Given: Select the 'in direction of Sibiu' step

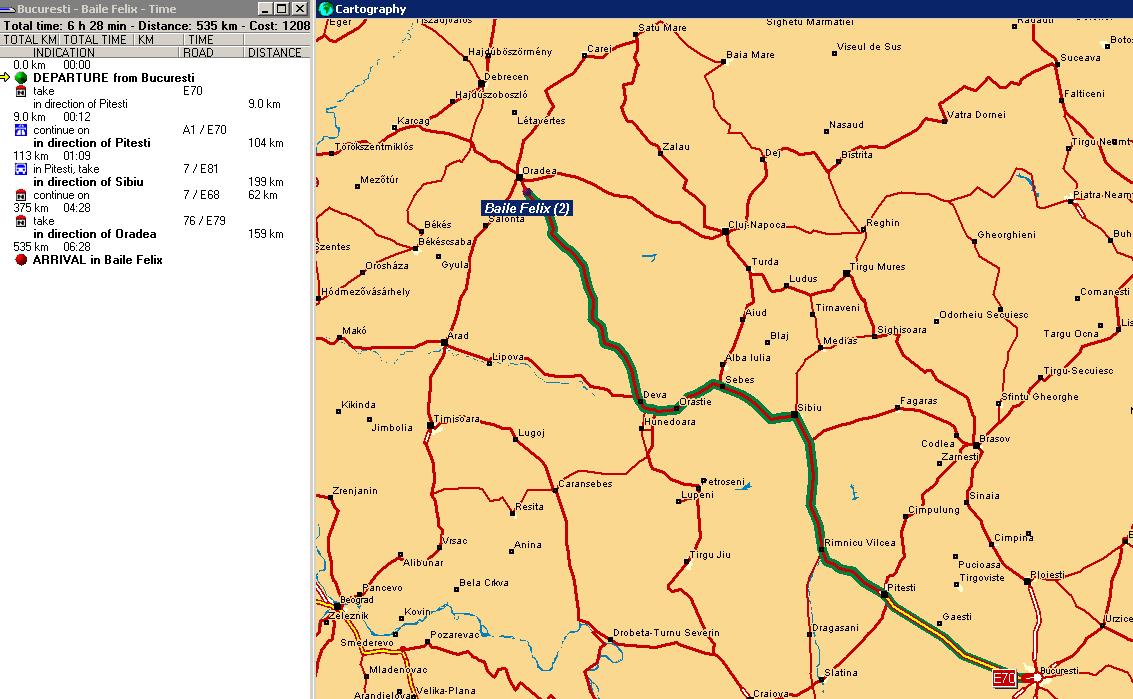Looking at the screenshot, I should pyautogui.click(x=88, y=182).
